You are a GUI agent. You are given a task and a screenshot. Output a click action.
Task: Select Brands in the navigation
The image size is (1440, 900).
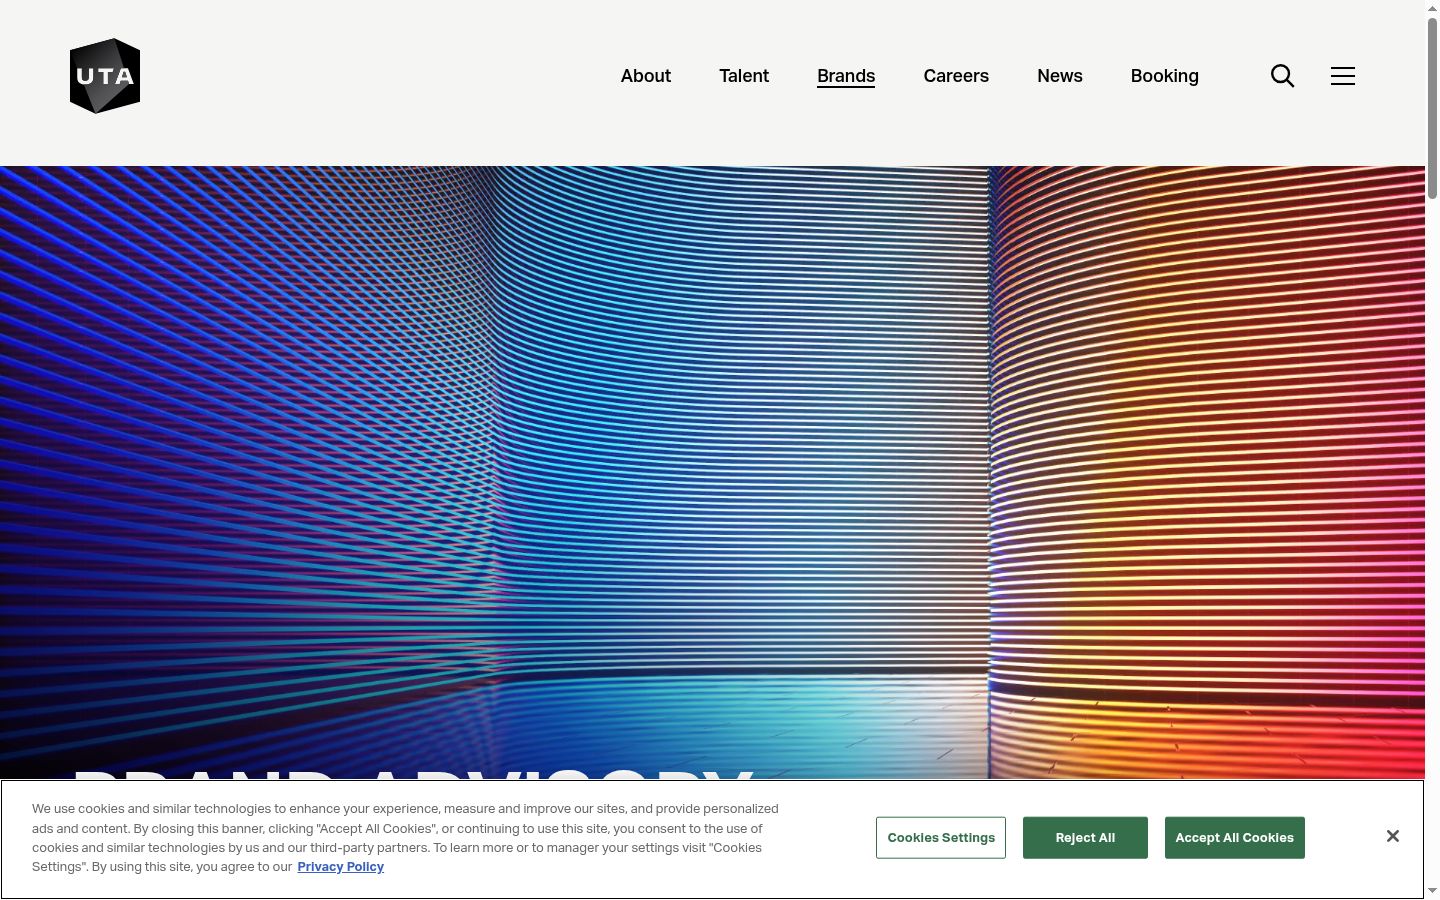[x=846, y=76]
